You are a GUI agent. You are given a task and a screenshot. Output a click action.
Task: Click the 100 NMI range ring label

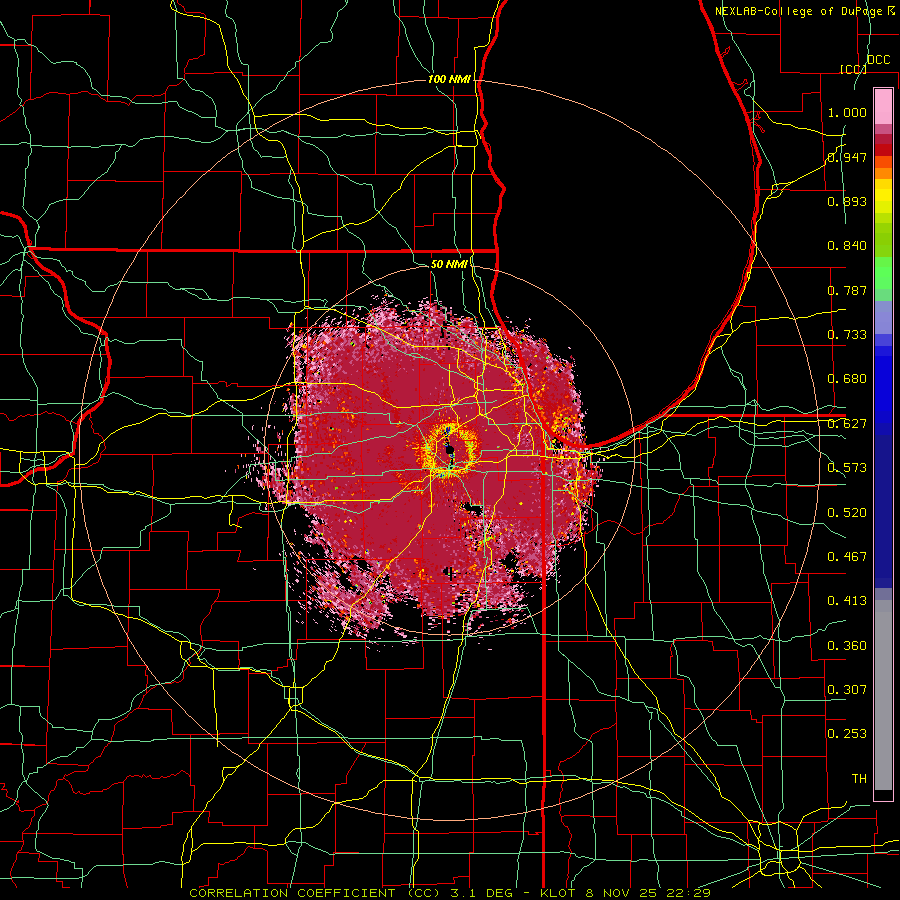(449, 79)
